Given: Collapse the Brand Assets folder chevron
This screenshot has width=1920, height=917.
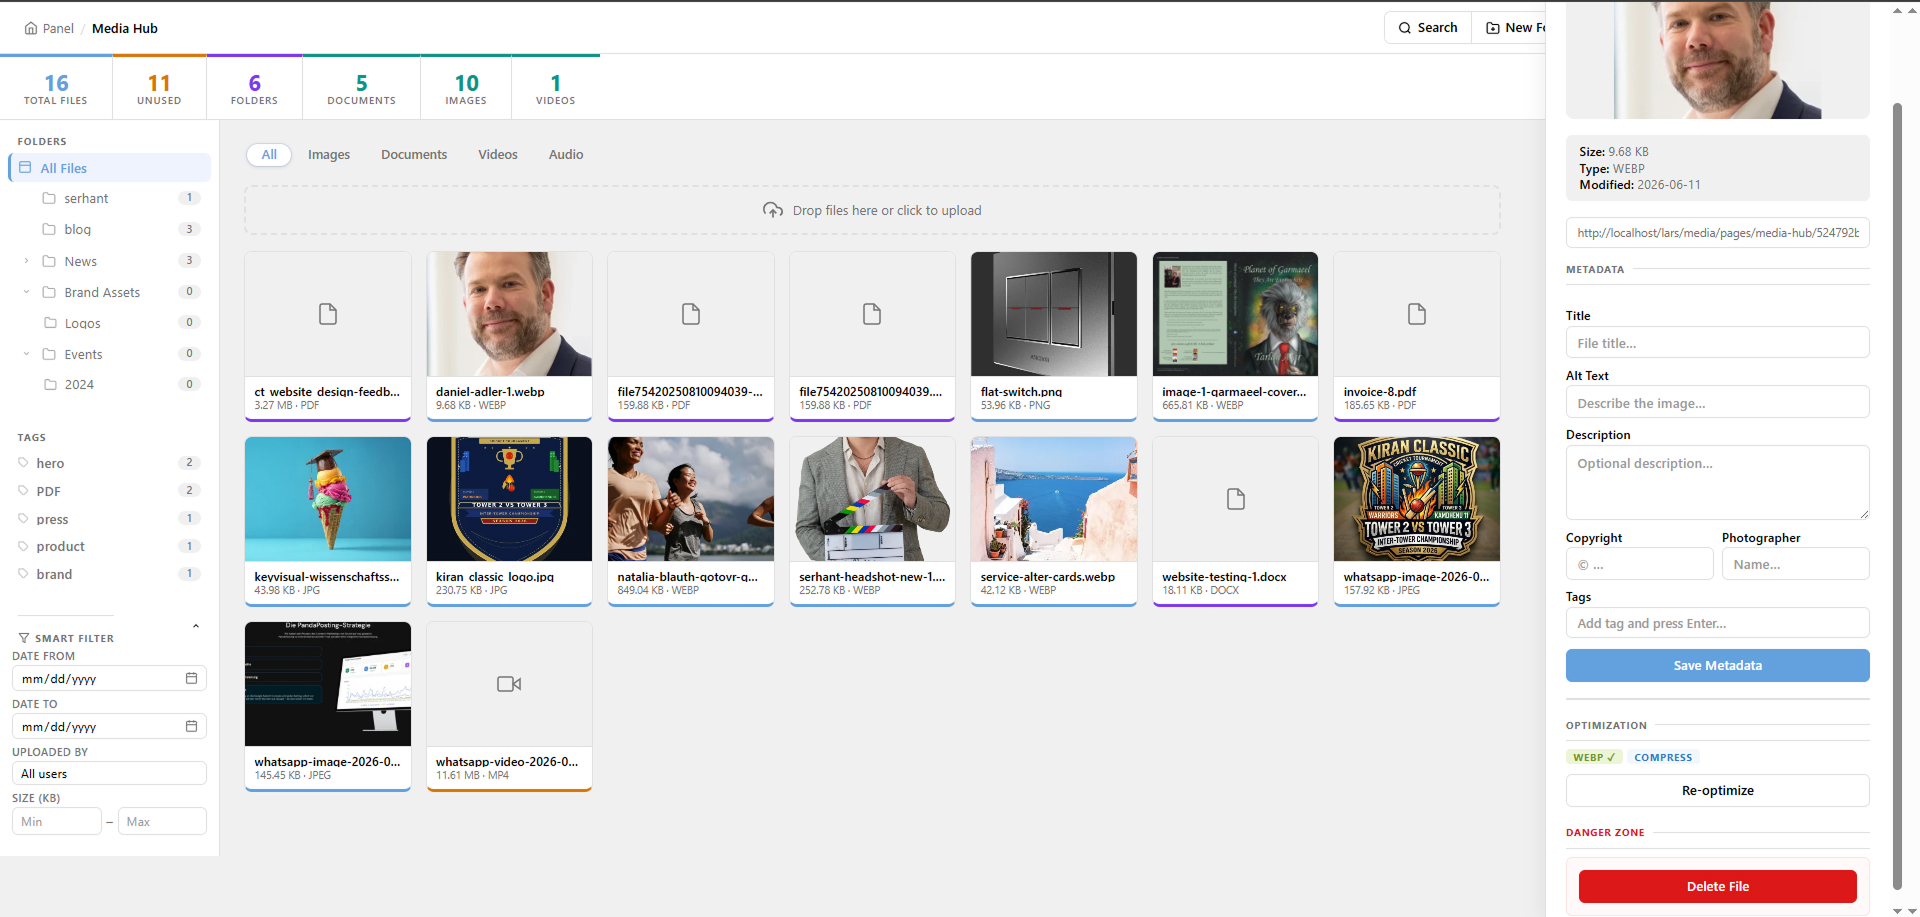Looking at the screenshot, I should click(26, 292).
